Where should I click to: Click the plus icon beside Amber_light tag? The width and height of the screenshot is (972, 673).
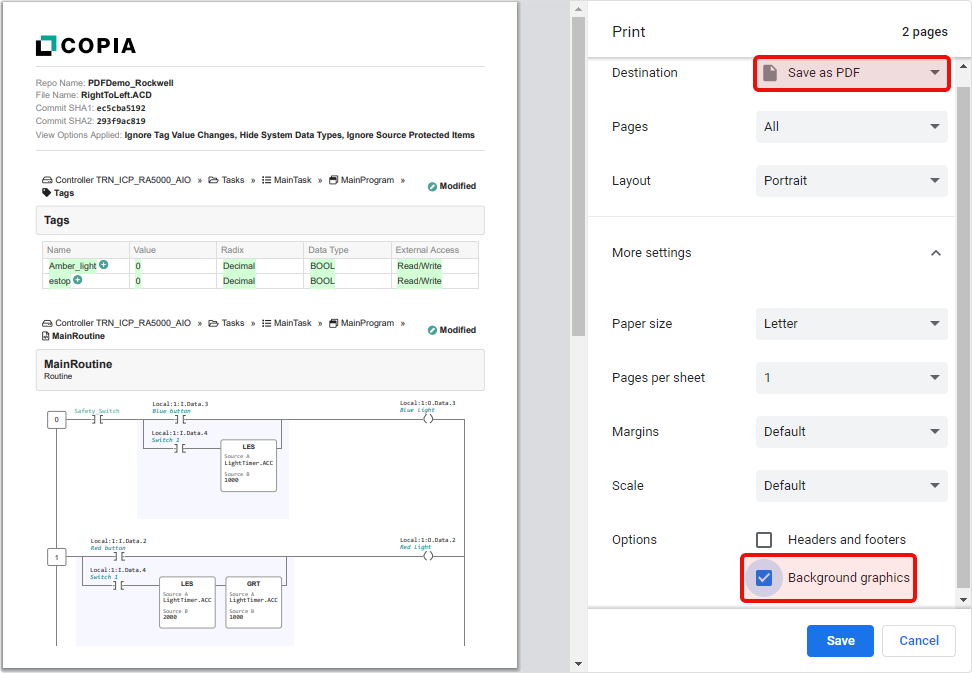click(x=104, y=265)
